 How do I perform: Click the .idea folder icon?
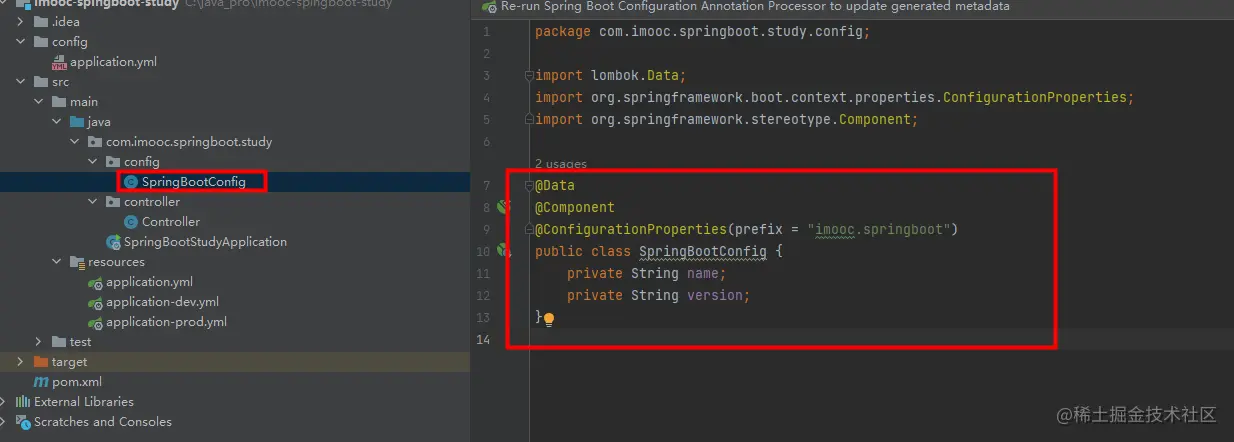(x=40, y=22)
